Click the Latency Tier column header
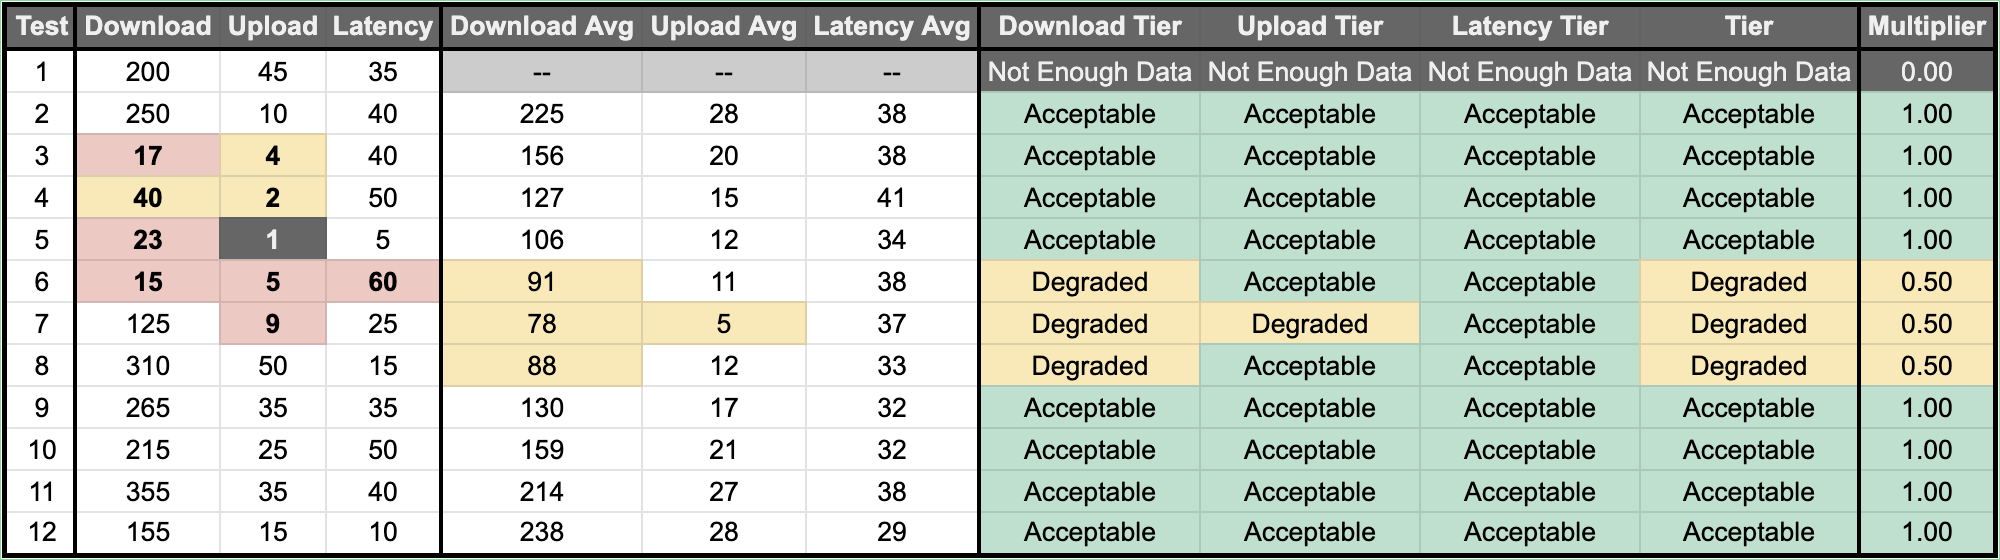Image resolution: width=2000 pixels, height=560 pixels. 1529,27
